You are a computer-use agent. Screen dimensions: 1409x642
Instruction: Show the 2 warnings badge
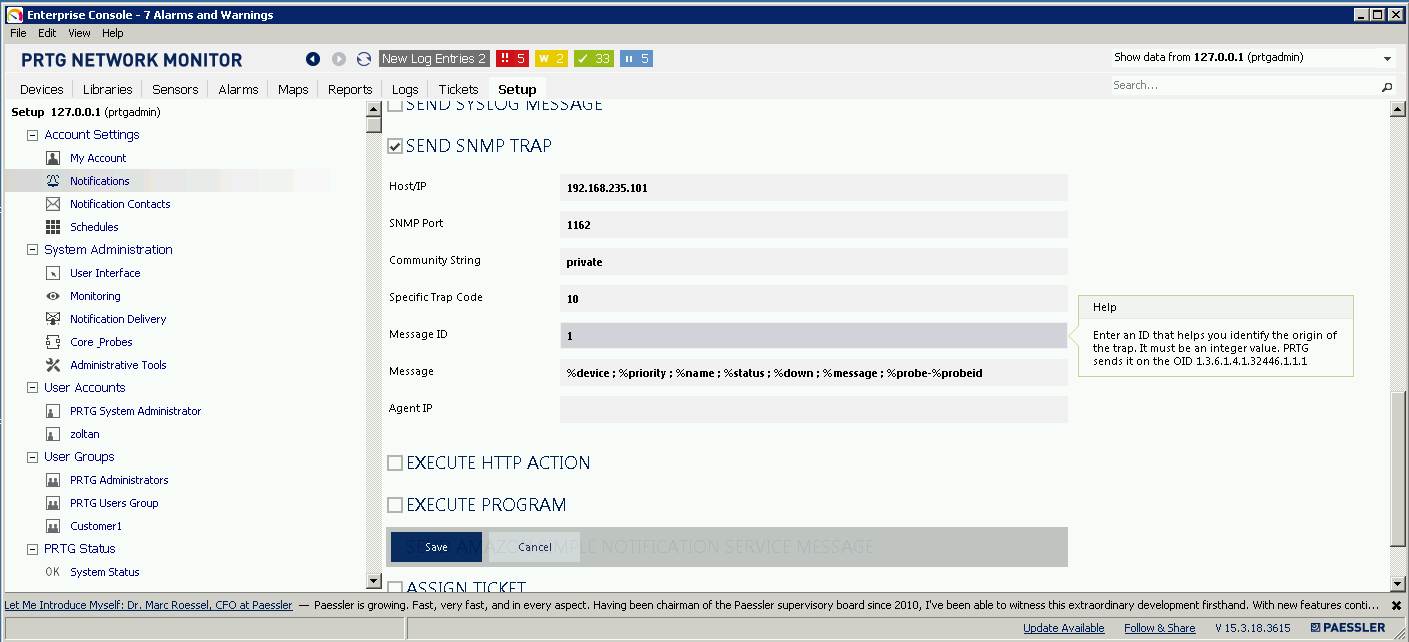[x=551, y=59]
